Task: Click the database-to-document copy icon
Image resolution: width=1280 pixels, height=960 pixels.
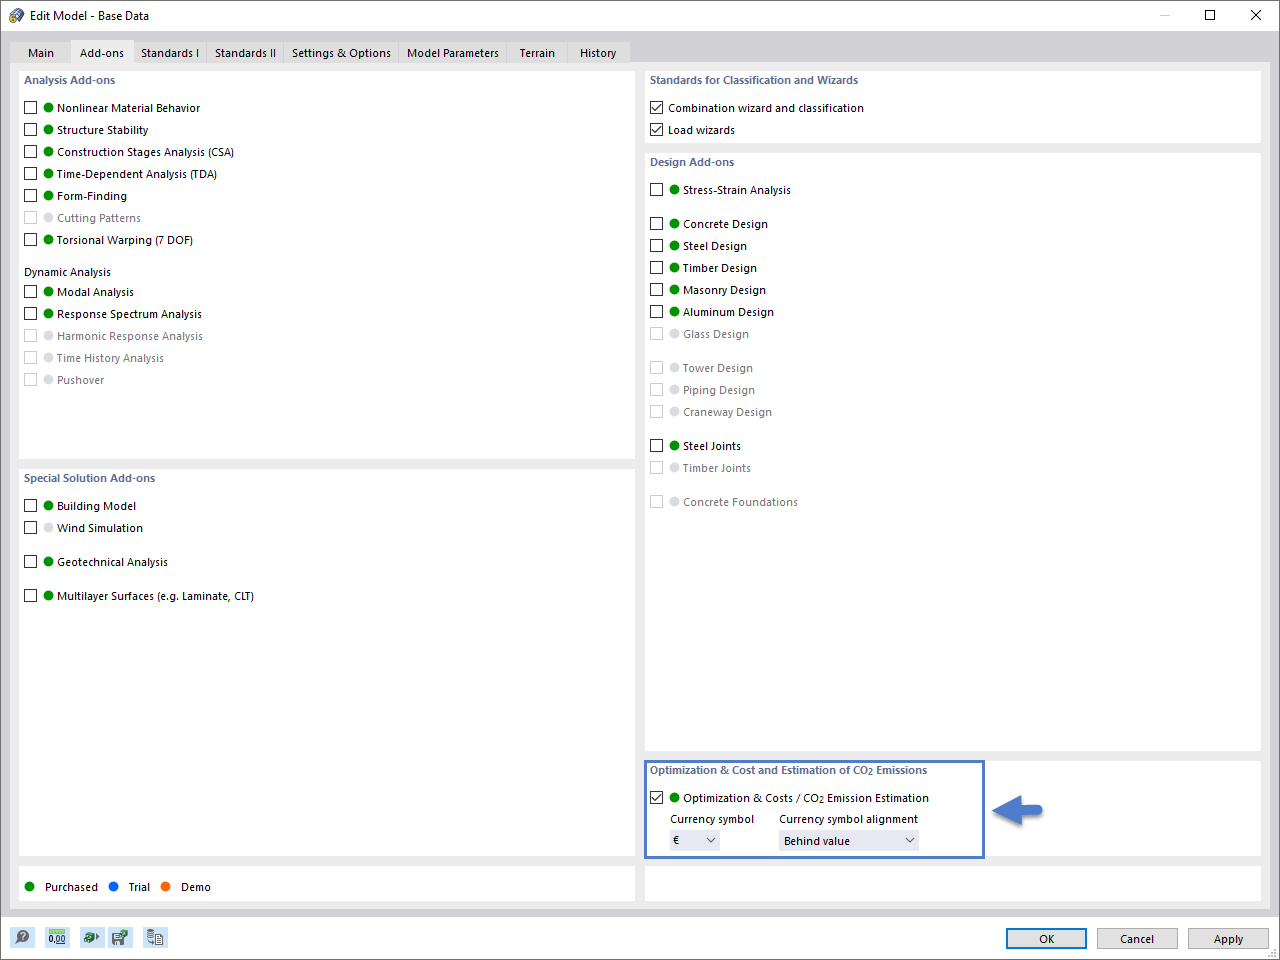Action: pyautogui.click(x=155, y=937)
